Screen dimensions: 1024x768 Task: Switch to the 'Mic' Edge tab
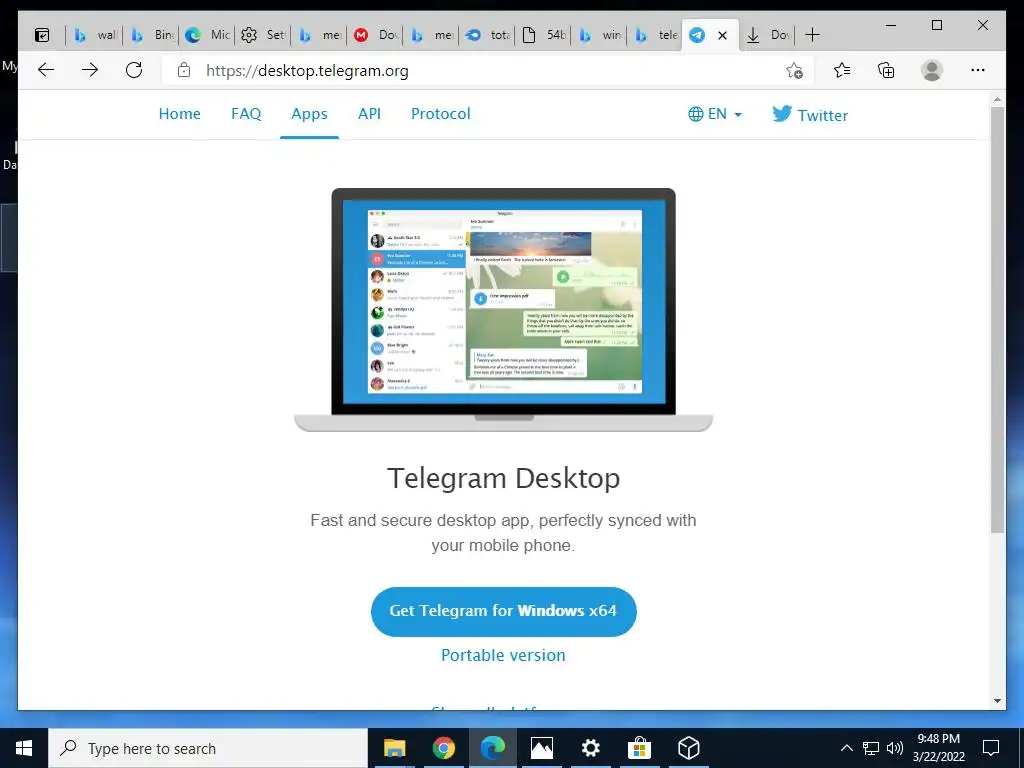(207, 35)
